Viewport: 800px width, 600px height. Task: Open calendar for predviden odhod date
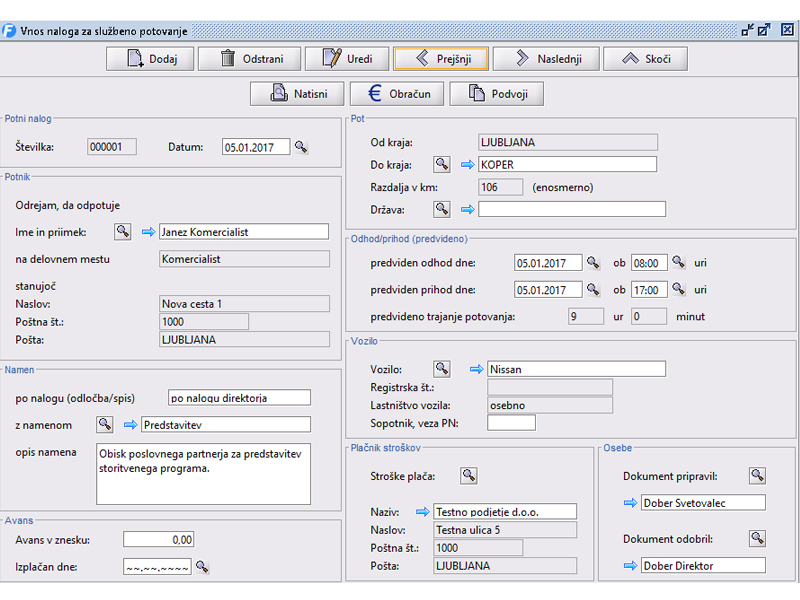click(593, 263)
